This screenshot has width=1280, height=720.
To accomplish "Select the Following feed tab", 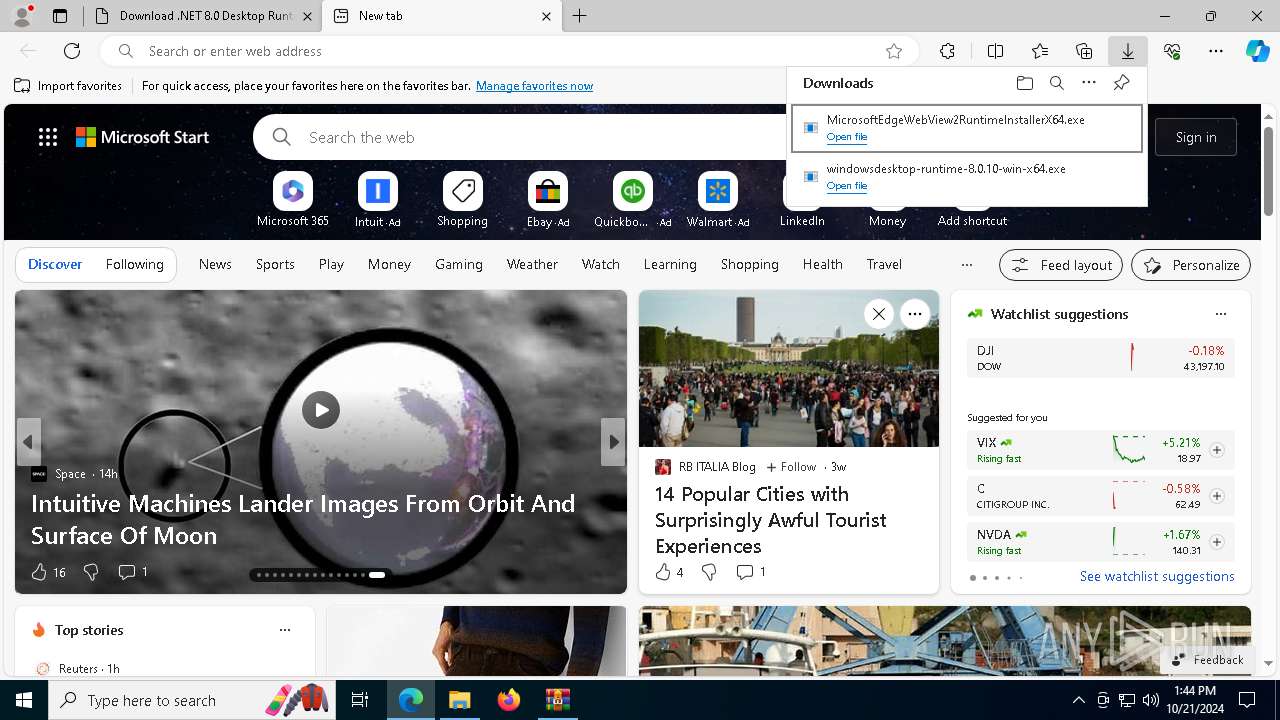I will pos(134,264).
